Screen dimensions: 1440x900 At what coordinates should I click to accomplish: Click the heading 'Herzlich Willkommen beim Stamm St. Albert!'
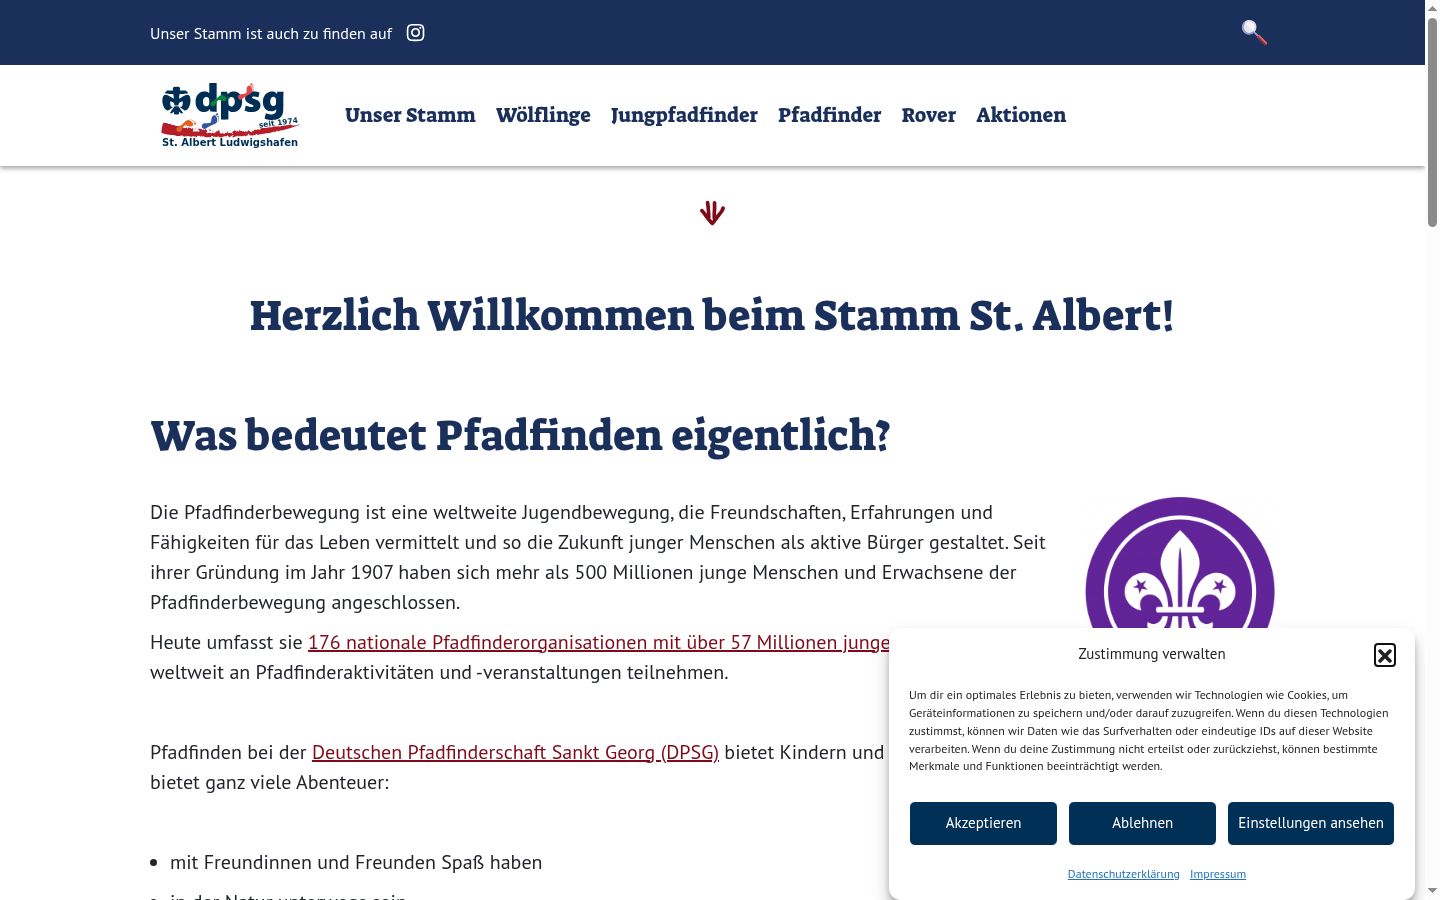[x=712, y=315]
